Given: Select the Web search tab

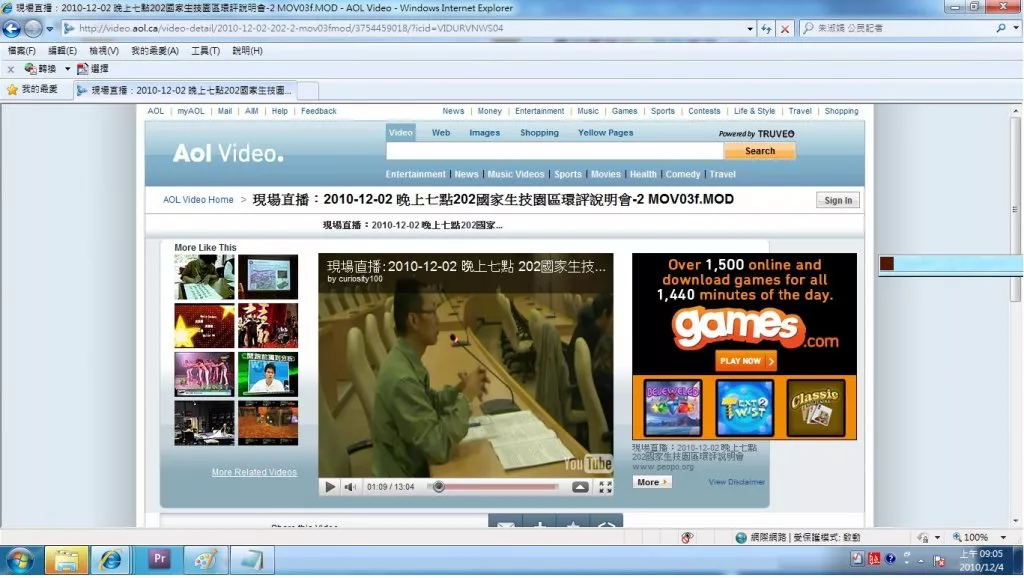Looking at the screenshot, I should coord(441,133).
